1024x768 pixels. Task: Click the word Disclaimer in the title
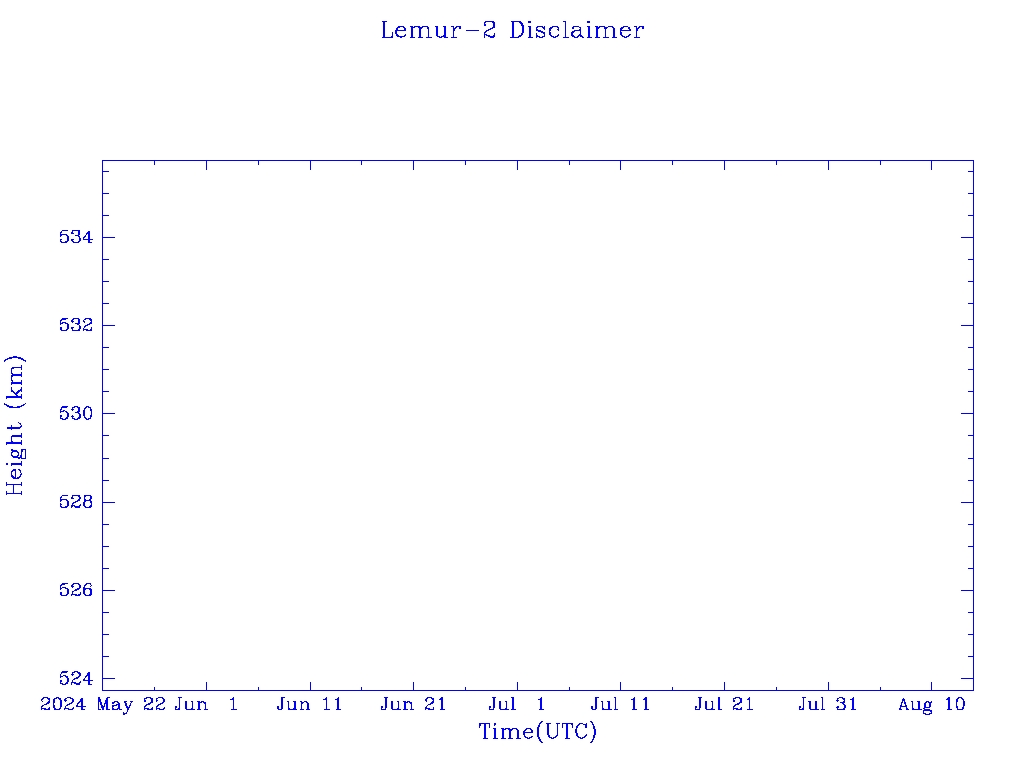tap(577, 30)
